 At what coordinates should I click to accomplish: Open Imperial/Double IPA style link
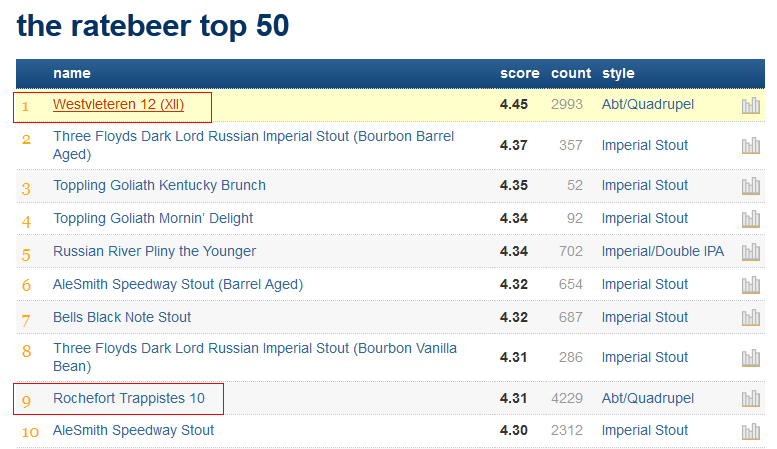click(x=663, y=251)
